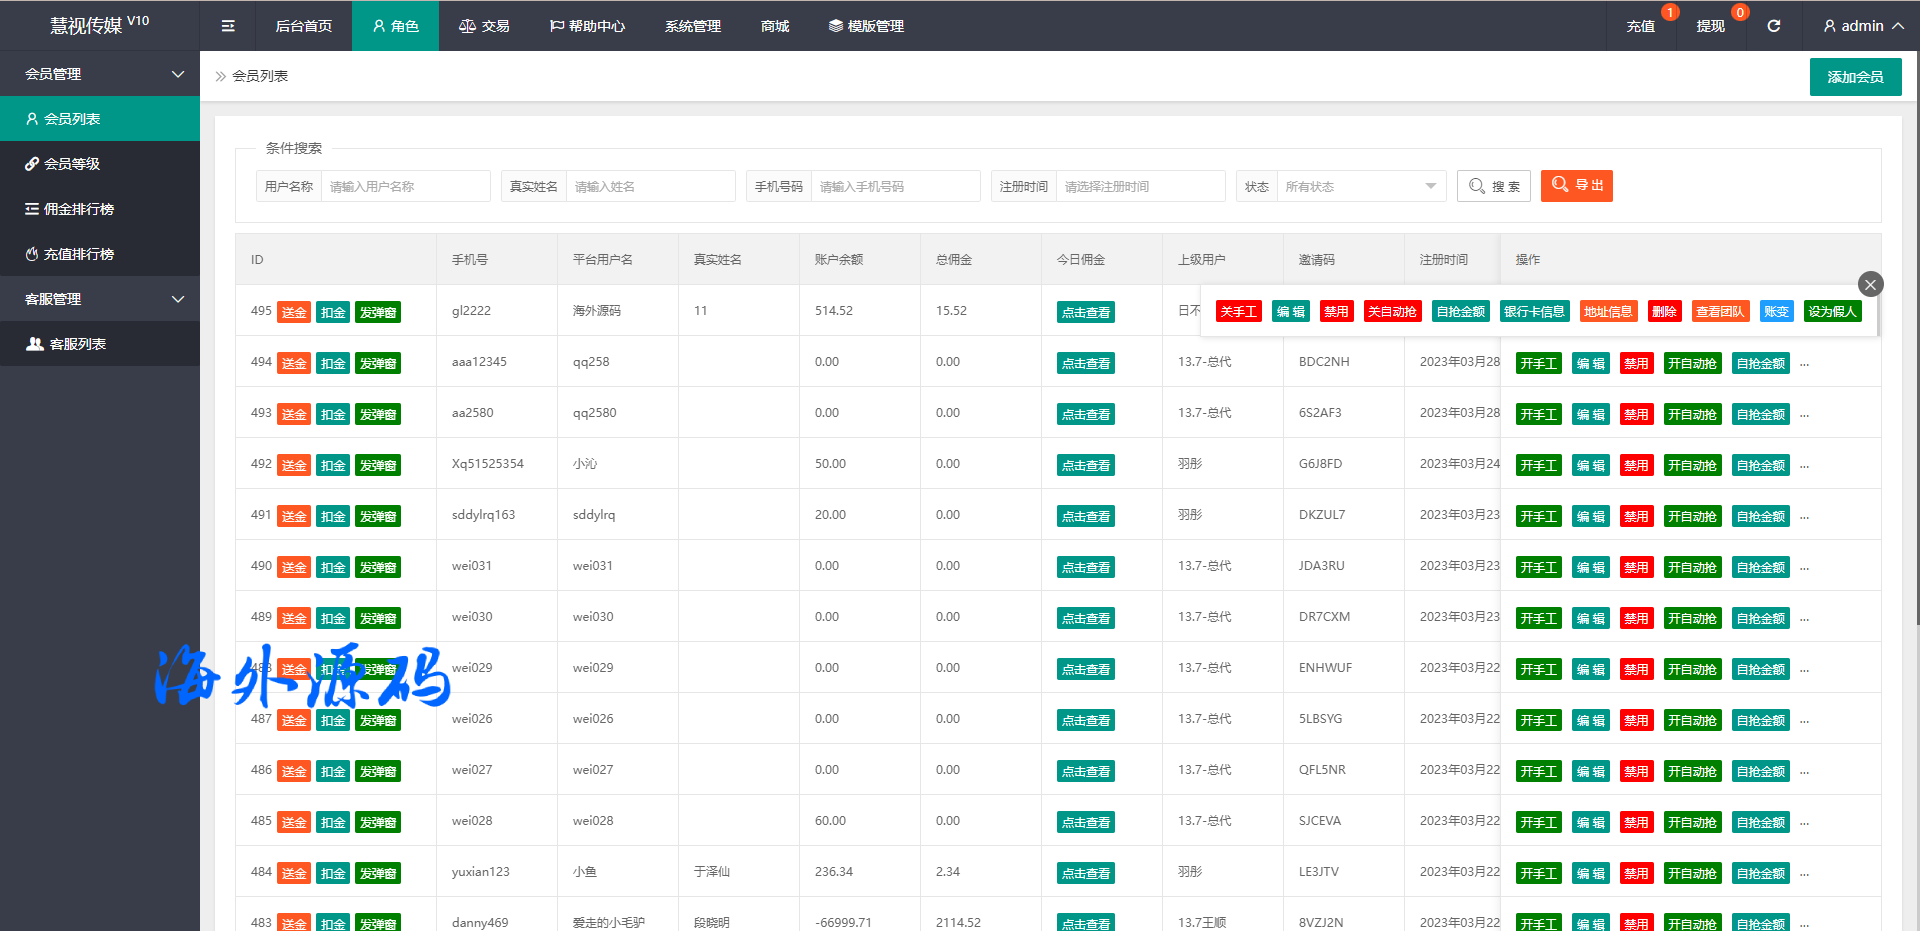Click the refresh icon in top bar
Screen dimensions: 1920x931
point(1773,26)
